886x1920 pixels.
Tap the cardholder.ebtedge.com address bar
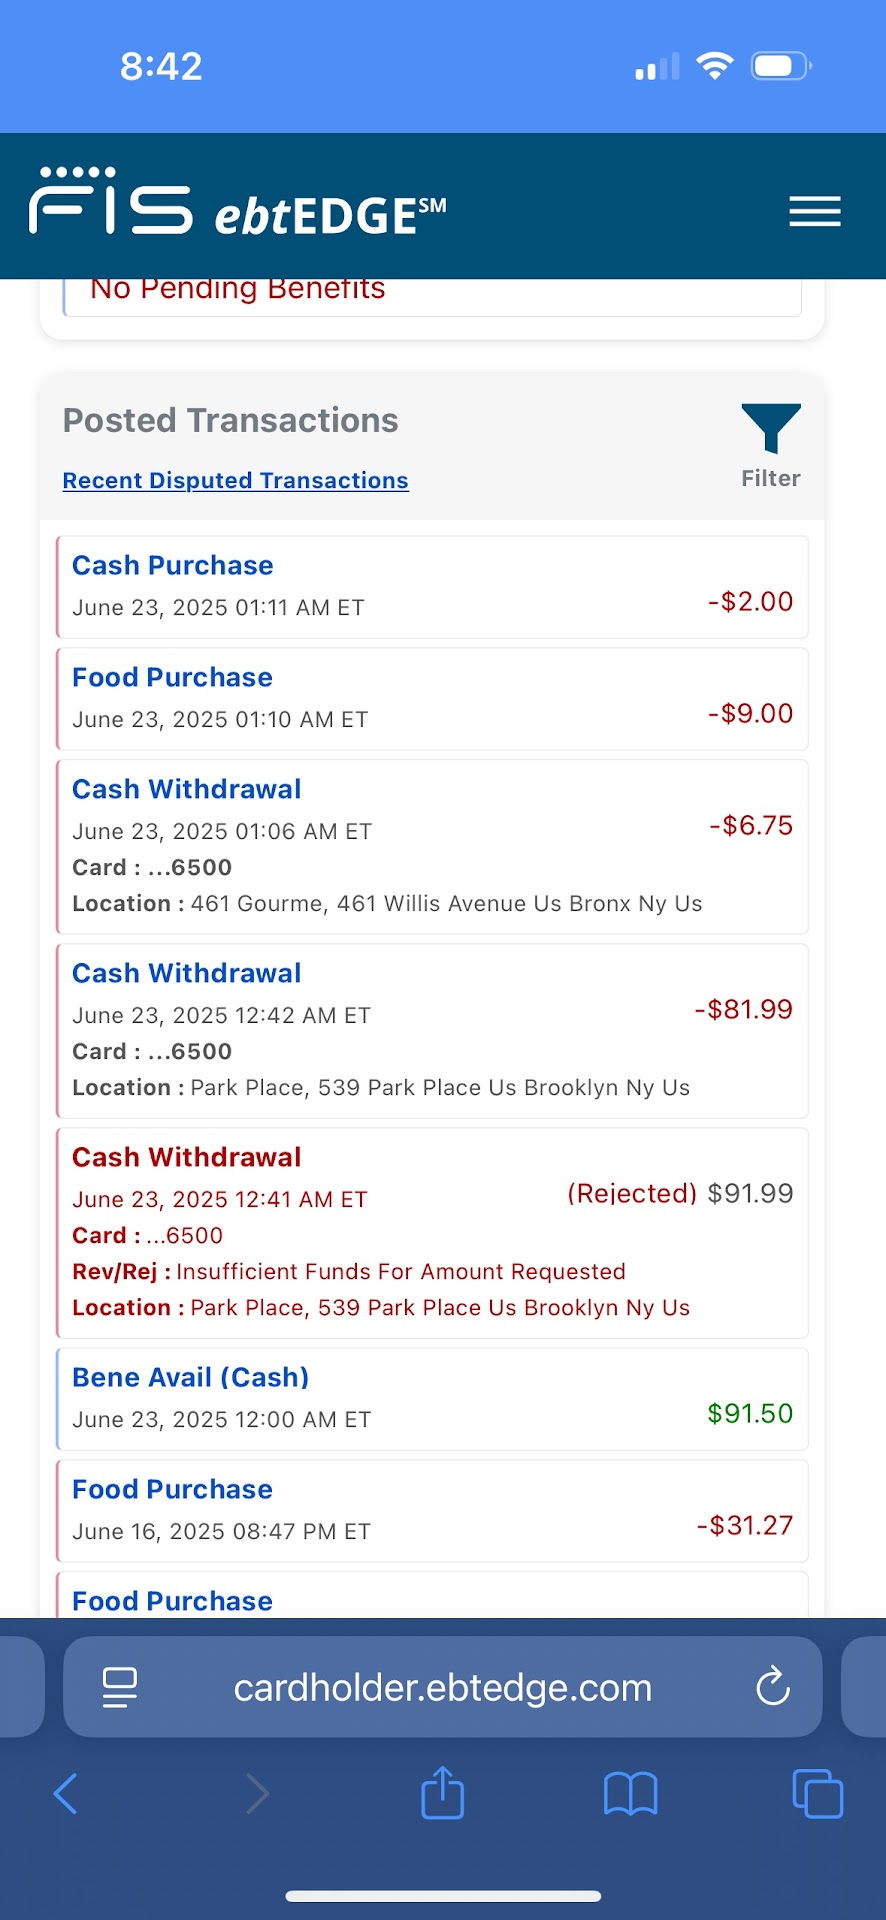tap(442, 1688)
